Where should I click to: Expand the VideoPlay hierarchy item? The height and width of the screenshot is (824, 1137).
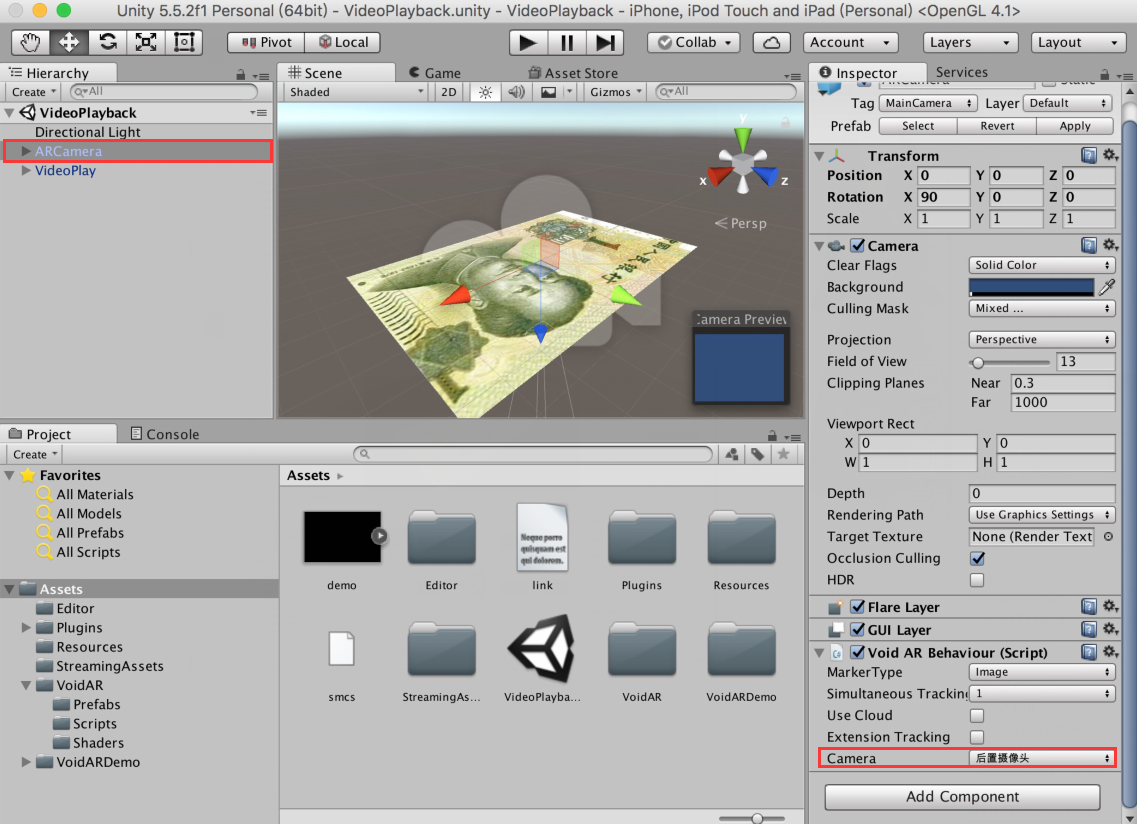point(26,170)
